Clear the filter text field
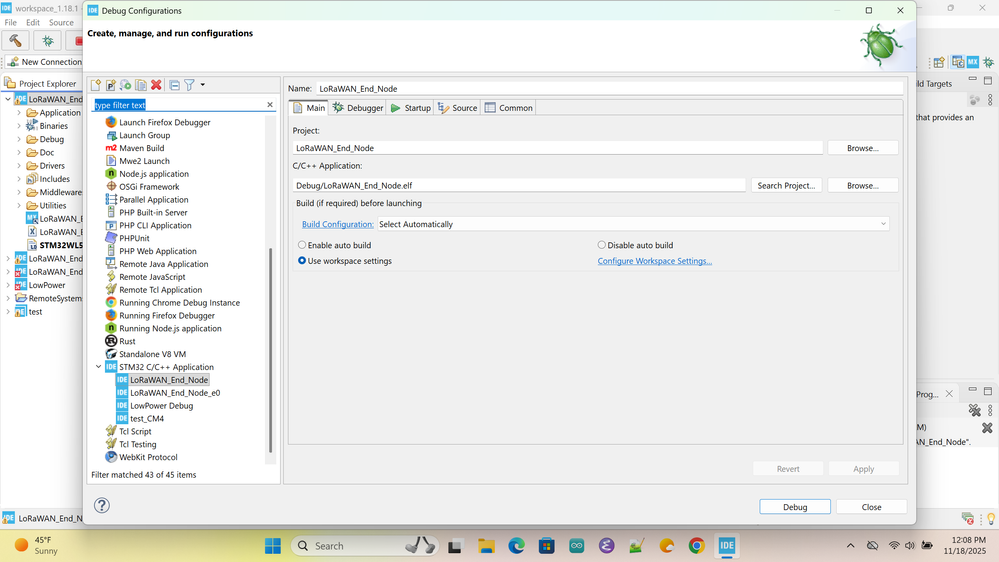999x562 pixels. [270, 104]
